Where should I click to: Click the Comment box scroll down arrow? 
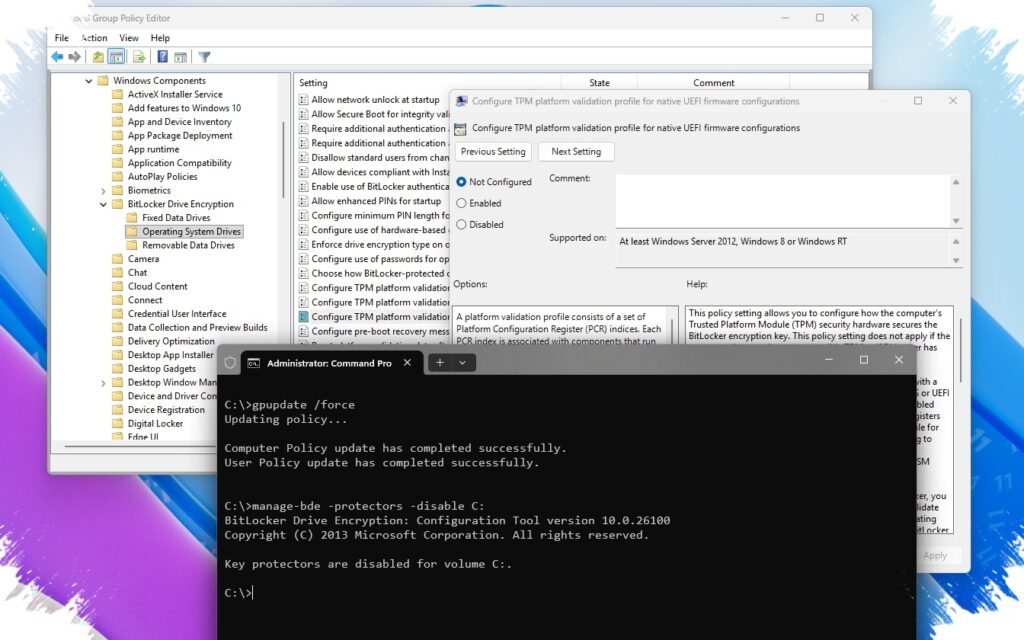(x=956, y=221)
